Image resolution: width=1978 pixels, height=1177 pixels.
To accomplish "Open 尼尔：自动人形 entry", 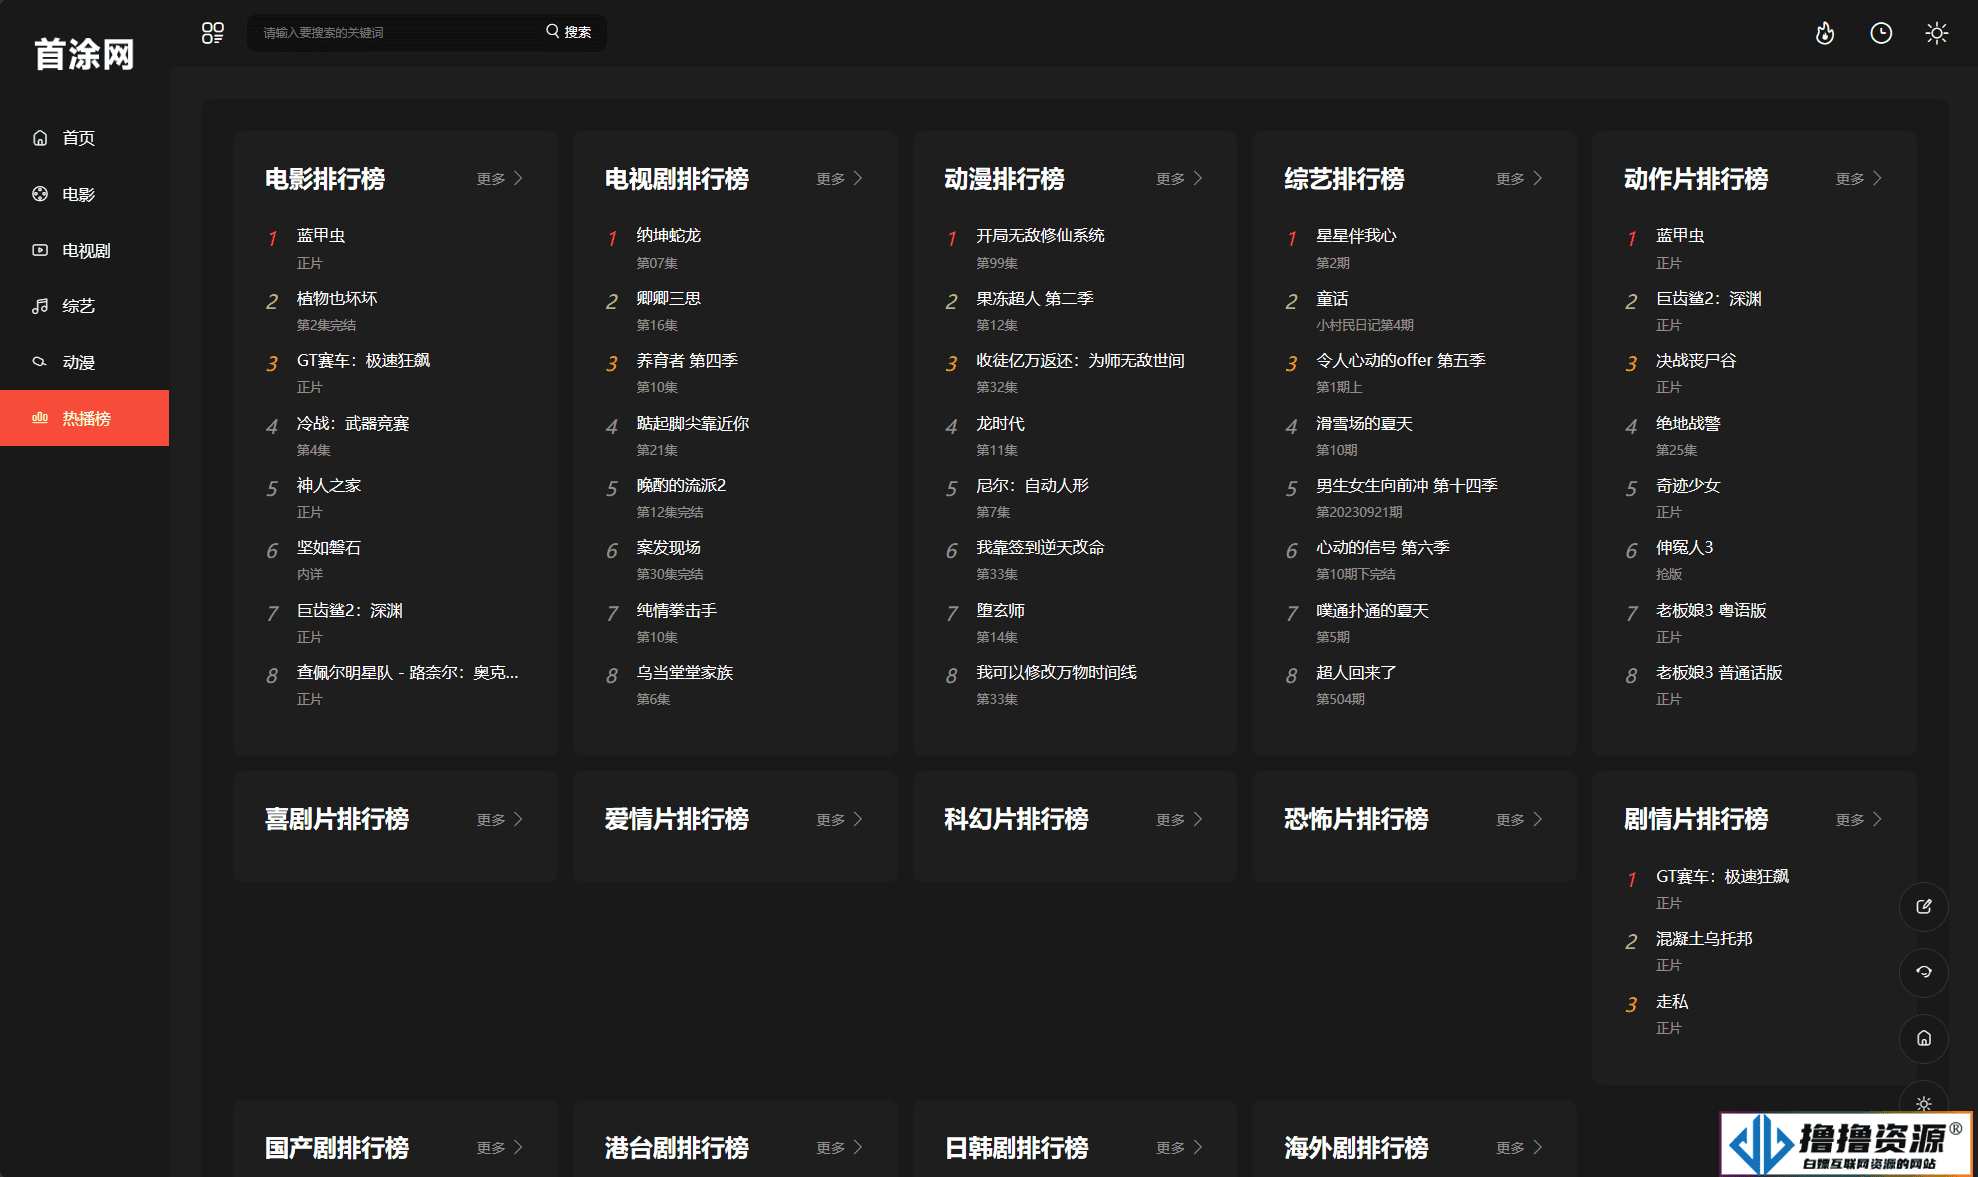I will tap(1032, 486).
